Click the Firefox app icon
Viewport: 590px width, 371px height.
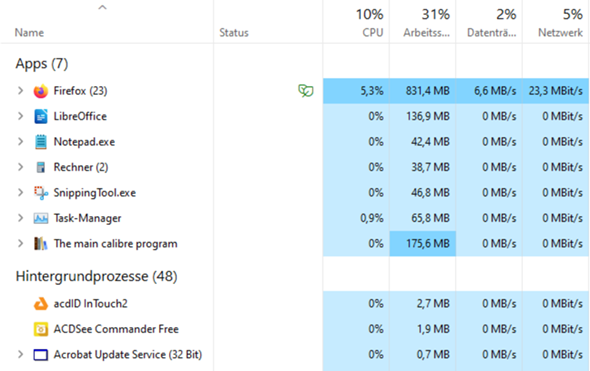(41, 91)
